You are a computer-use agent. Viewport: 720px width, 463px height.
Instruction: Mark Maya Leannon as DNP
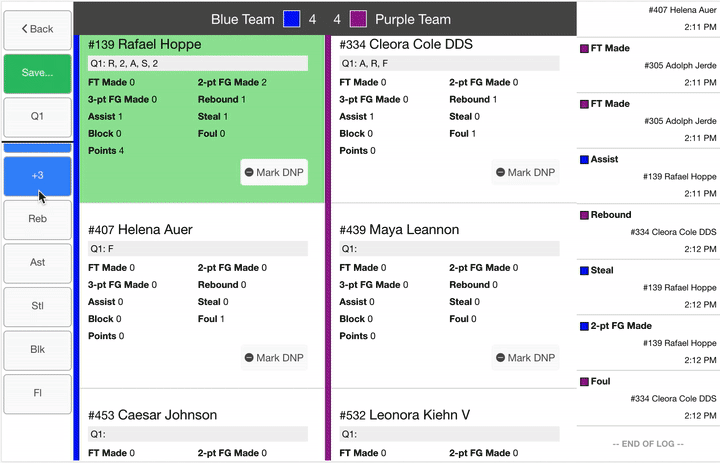click(x=525, y=358)
